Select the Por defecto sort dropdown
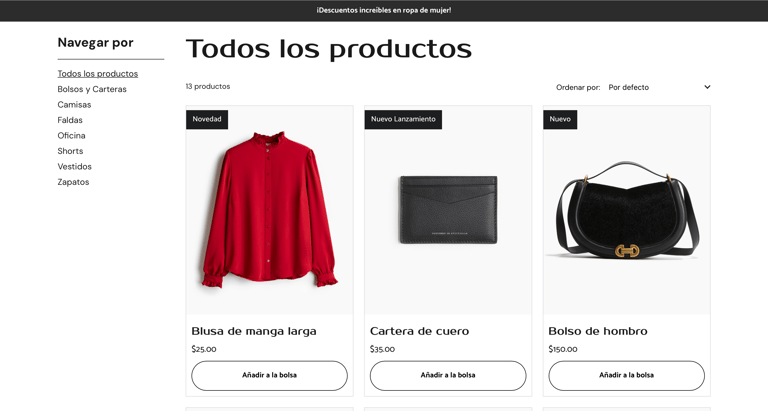This screenshot has width=768, height=411. tap(659, 87)
